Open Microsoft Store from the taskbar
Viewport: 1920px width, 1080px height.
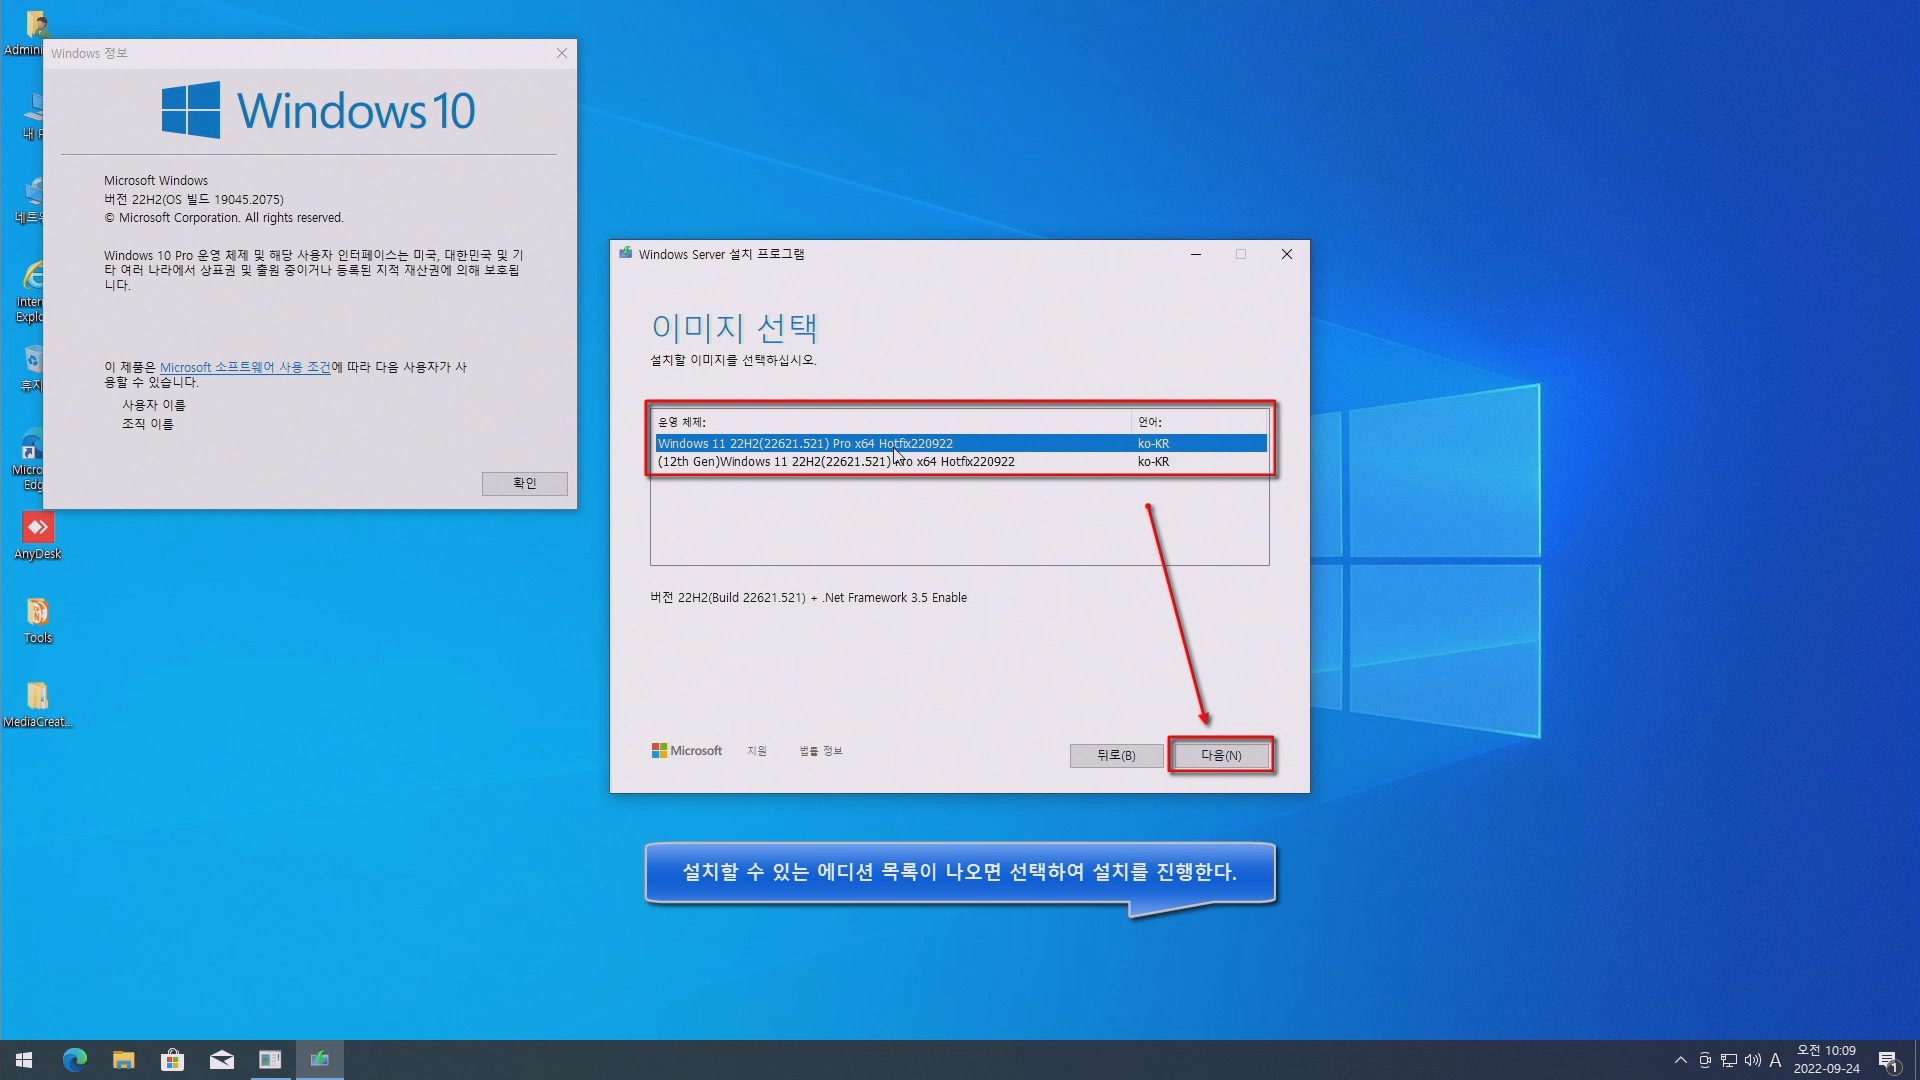click(x=173, y=1060)
